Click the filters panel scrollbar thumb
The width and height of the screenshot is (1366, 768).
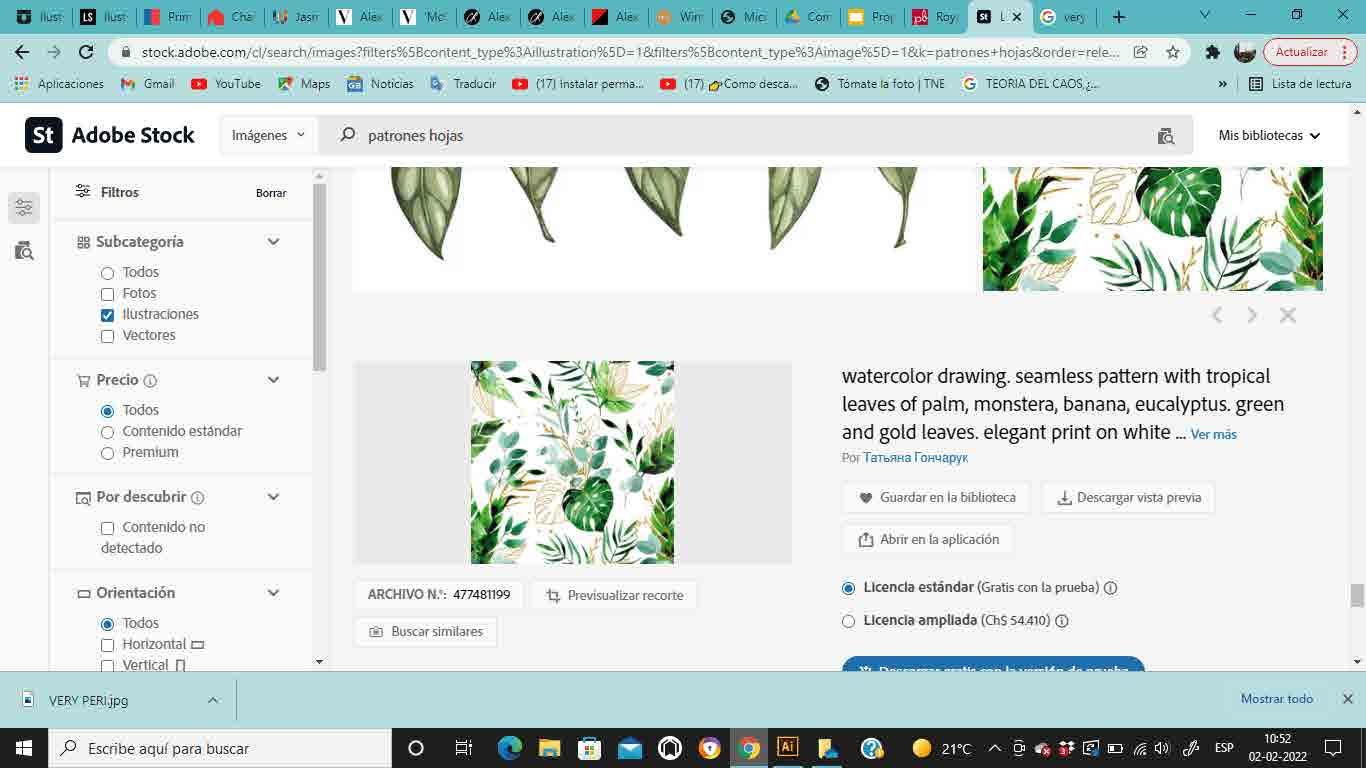coord(320,277)
